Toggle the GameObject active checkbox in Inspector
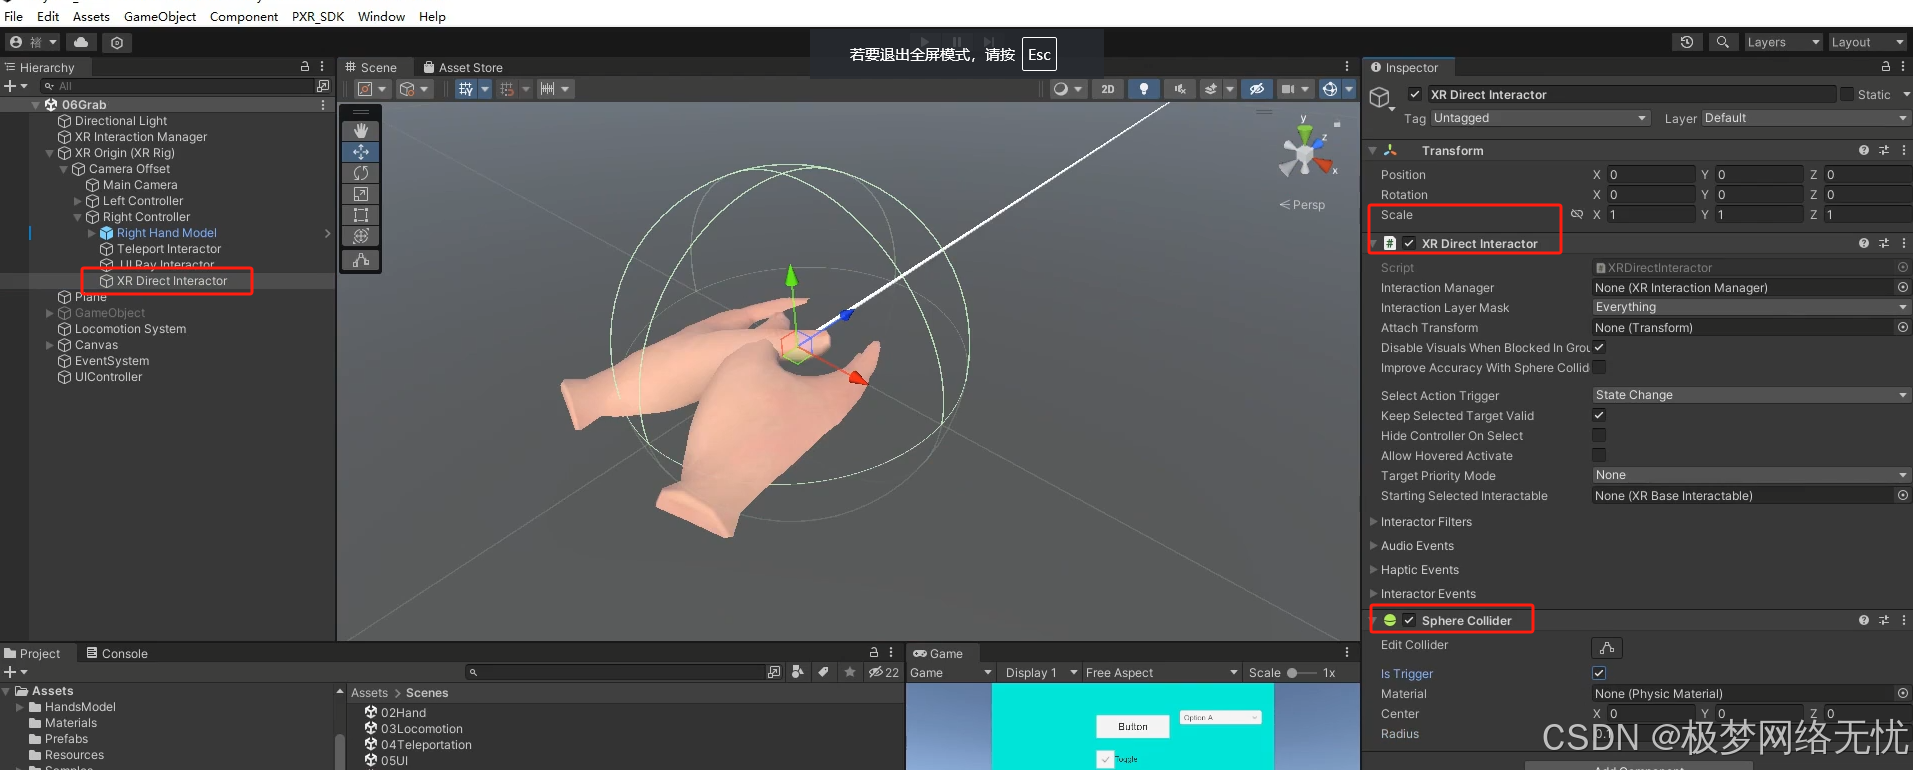Viewport: 1913px width, 770px height. (x=1415, y=94)
